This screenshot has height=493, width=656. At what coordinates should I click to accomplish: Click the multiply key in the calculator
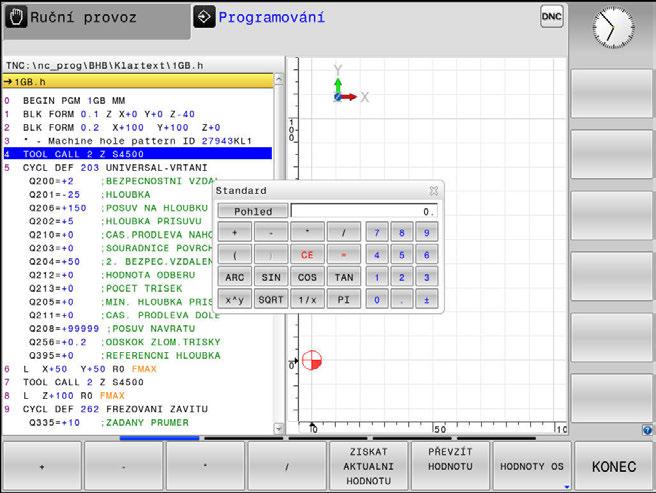(x=307, y=232)
